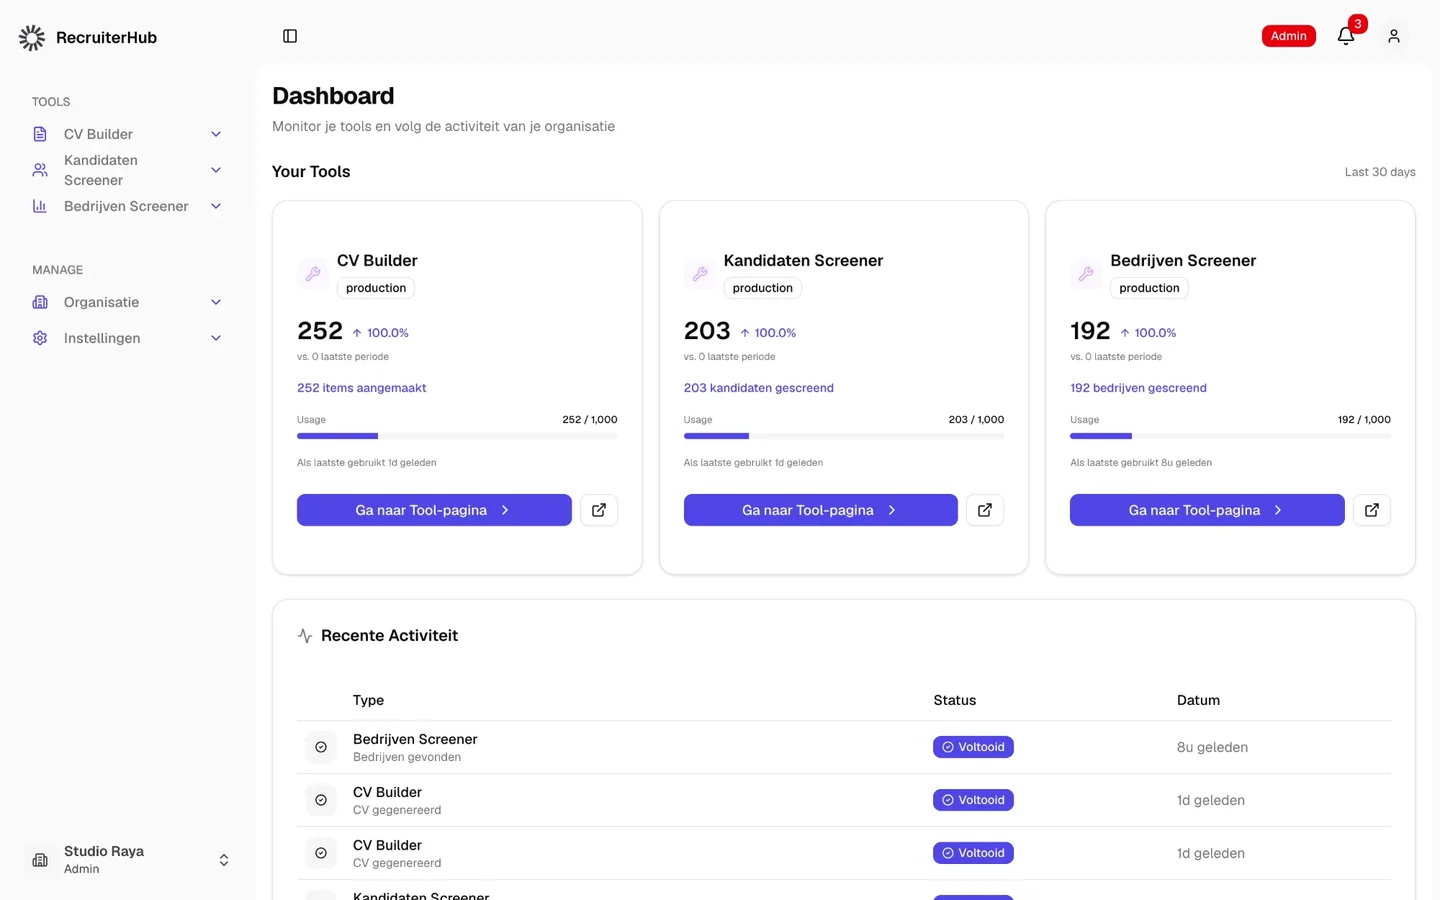Open the notifications bell
This screenshot has height=900, width=1440.
click(x=1346, y=36)
